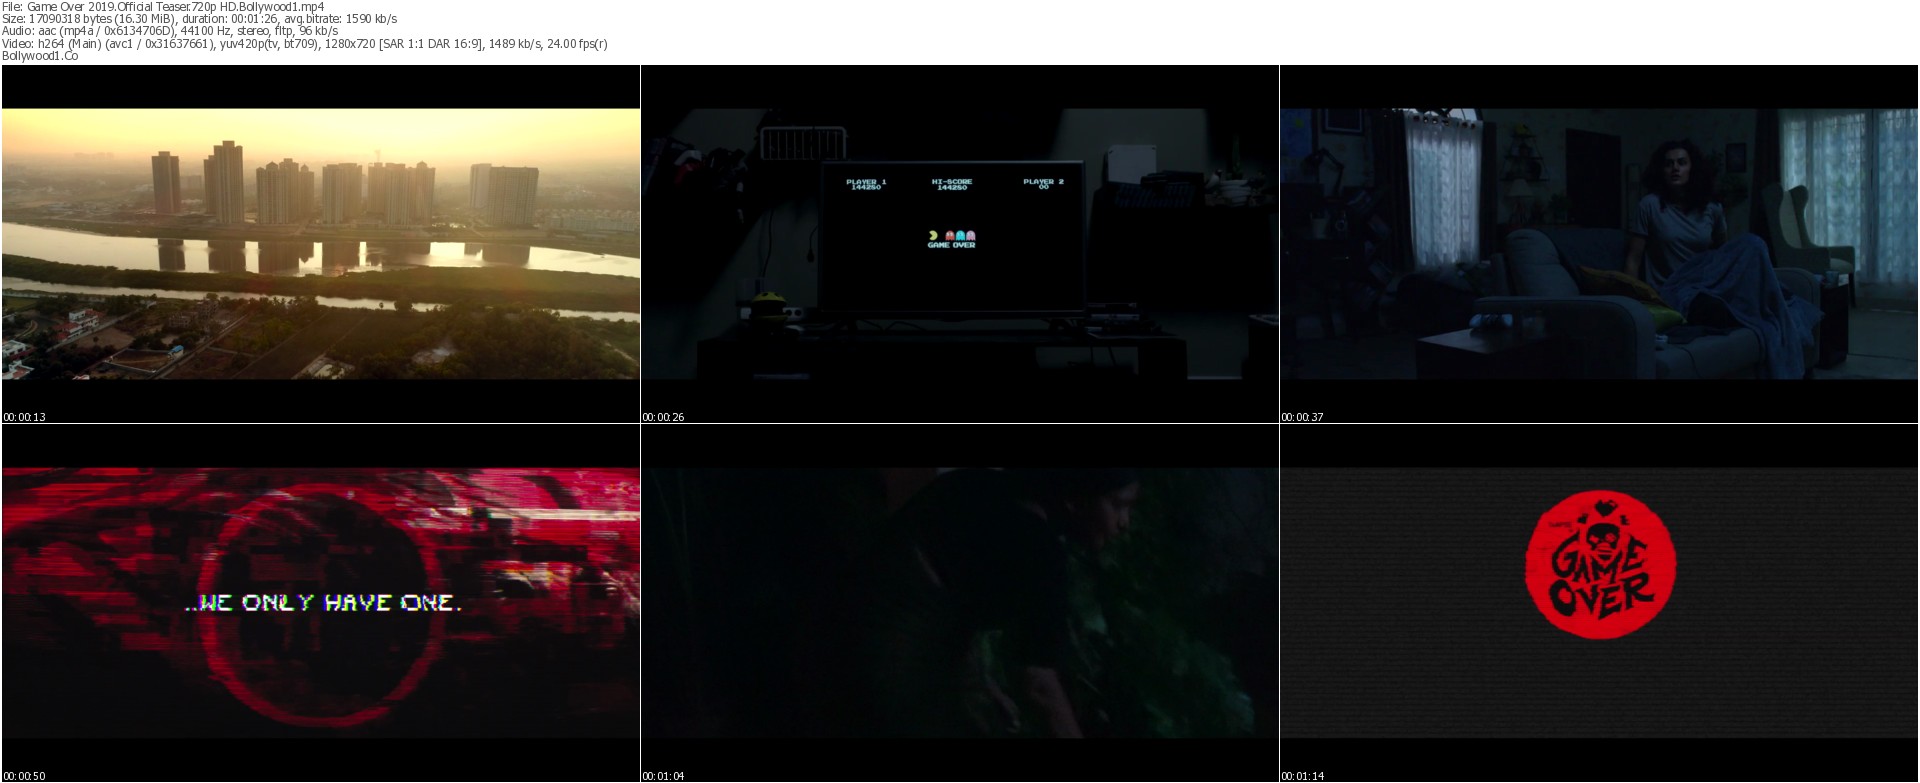Viewport: 1920px width, 783px height.
Task: Click the 00:01:04 timestamp label
Action: pos(663,776)
